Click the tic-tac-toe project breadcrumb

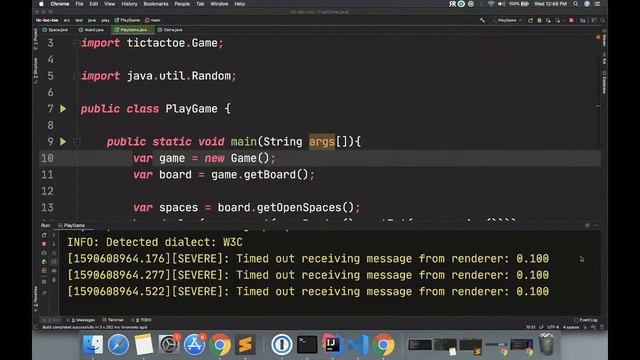(47, 20)
